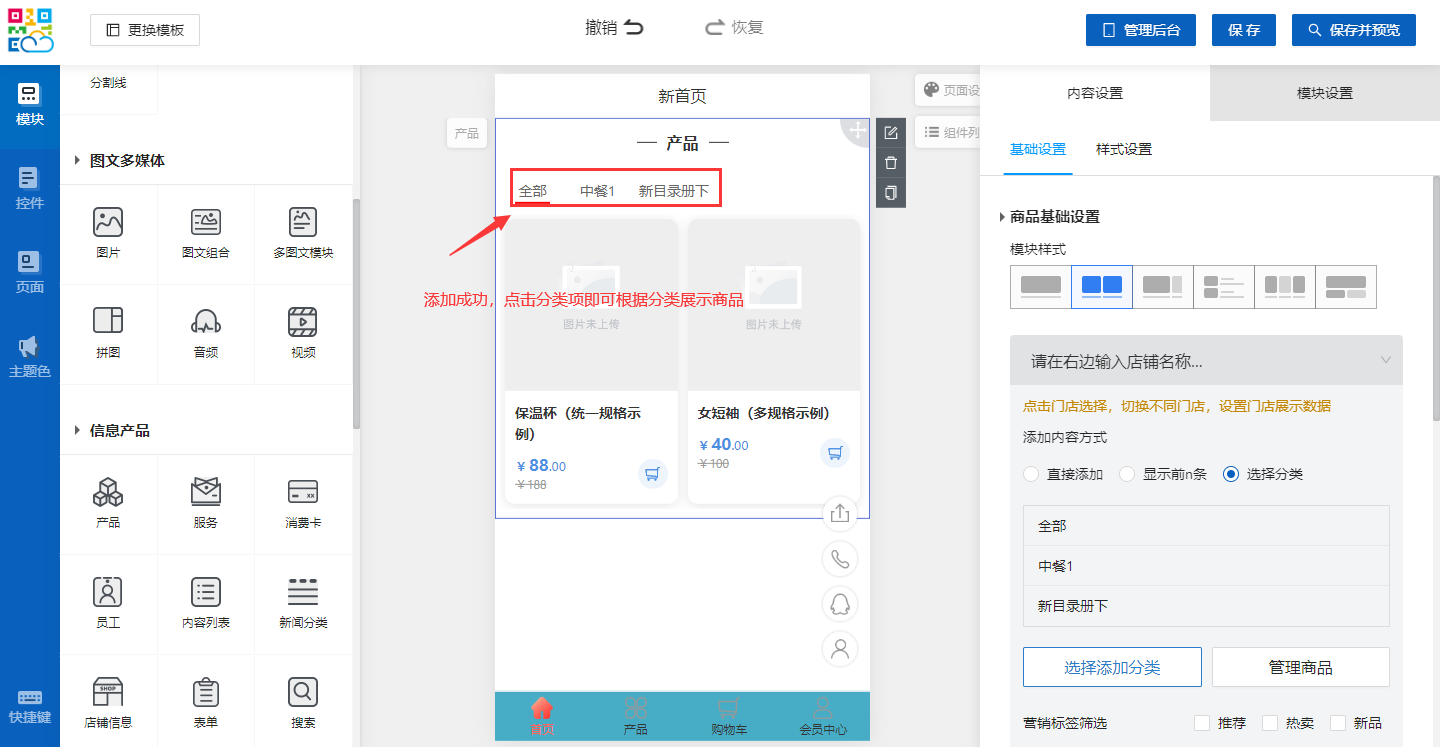The height and width of the screenshot is (747, 1440).
Task: Add 保温杯 to cart via cart icon
Action: pyautogui.click(x=652, y=474)
